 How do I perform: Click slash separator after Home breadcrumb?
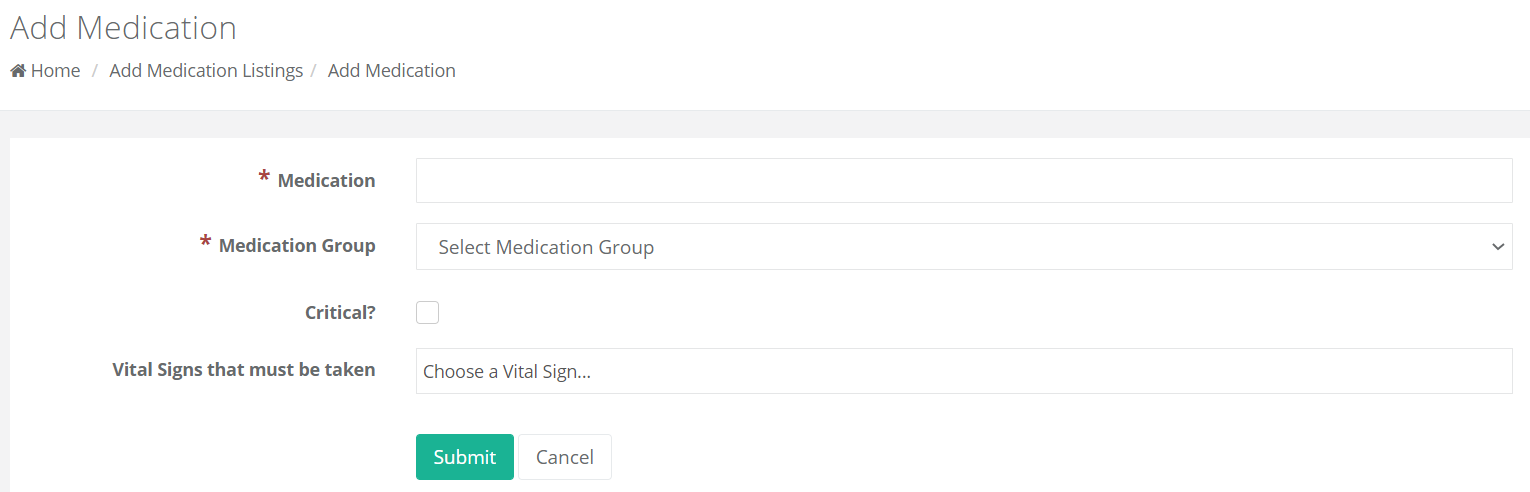click(95, 71)
